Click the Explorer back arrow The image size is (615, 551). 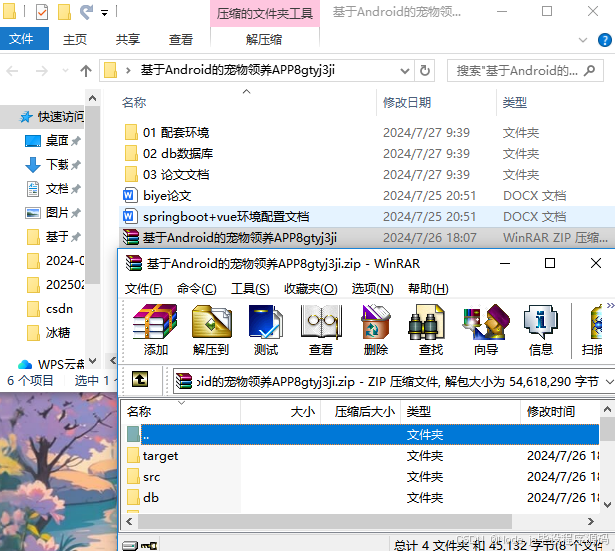coord(13,71)
